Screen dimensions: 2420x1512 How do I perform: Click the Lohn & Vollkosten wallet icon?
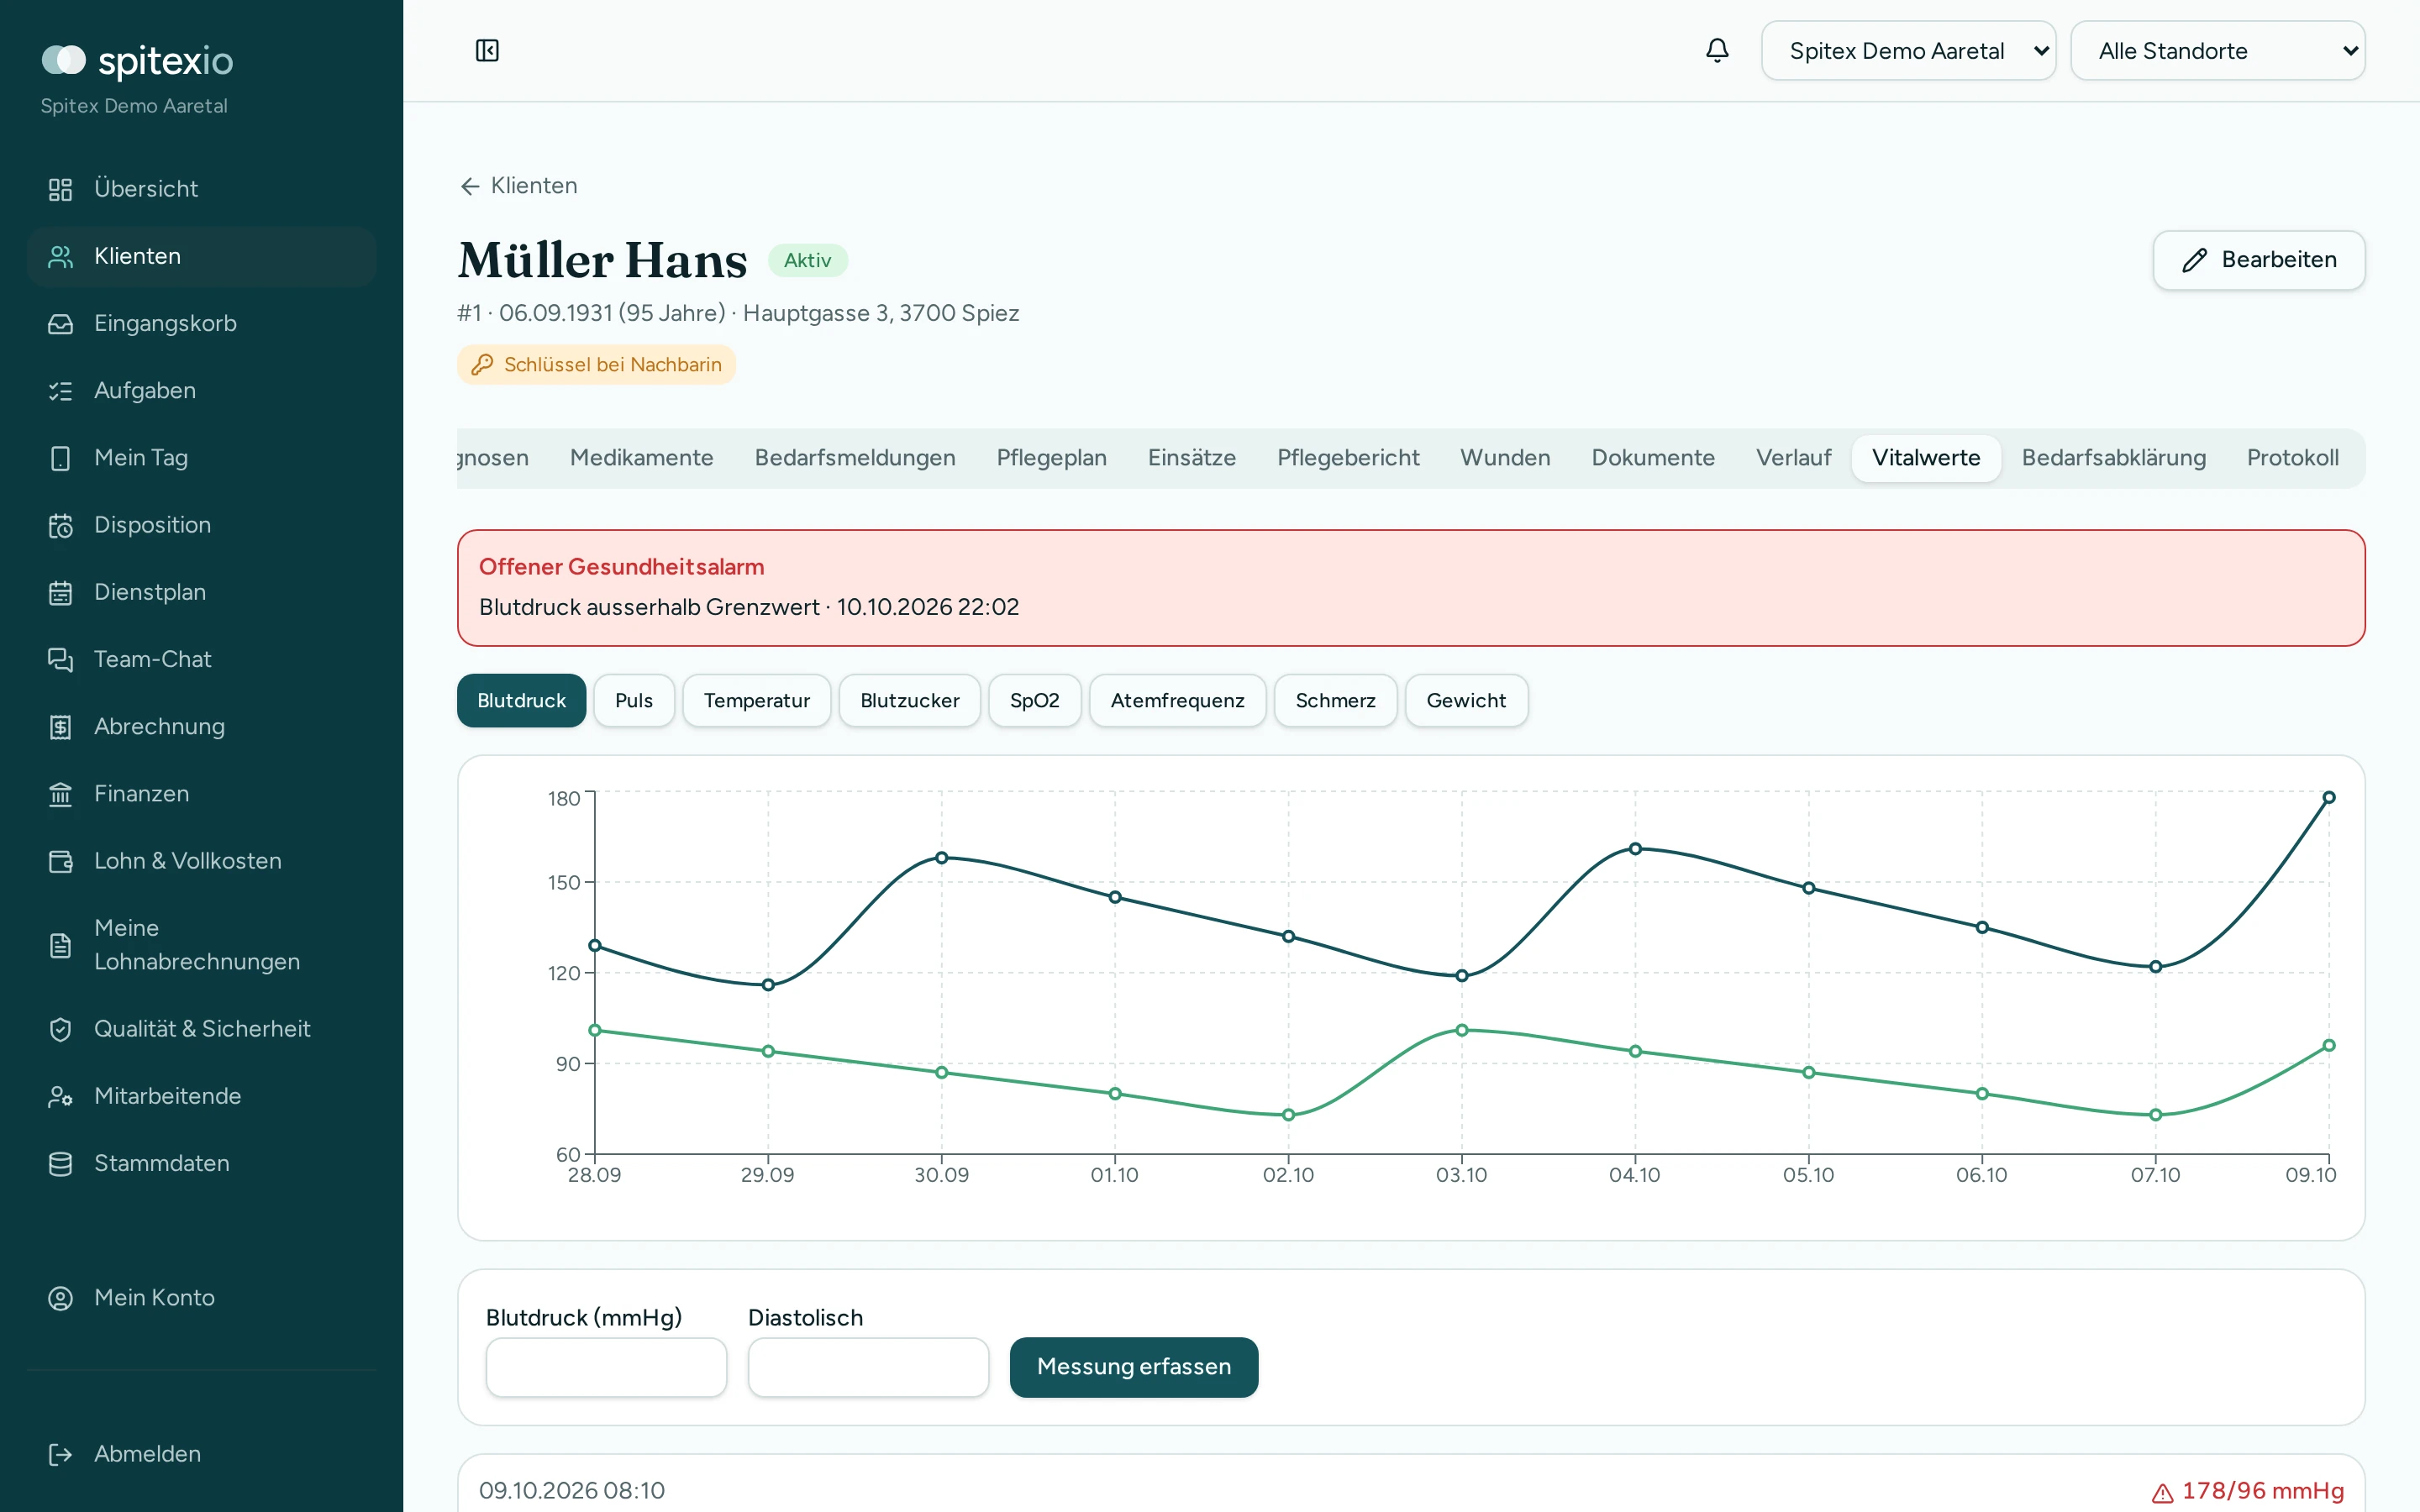click(60, 861)
